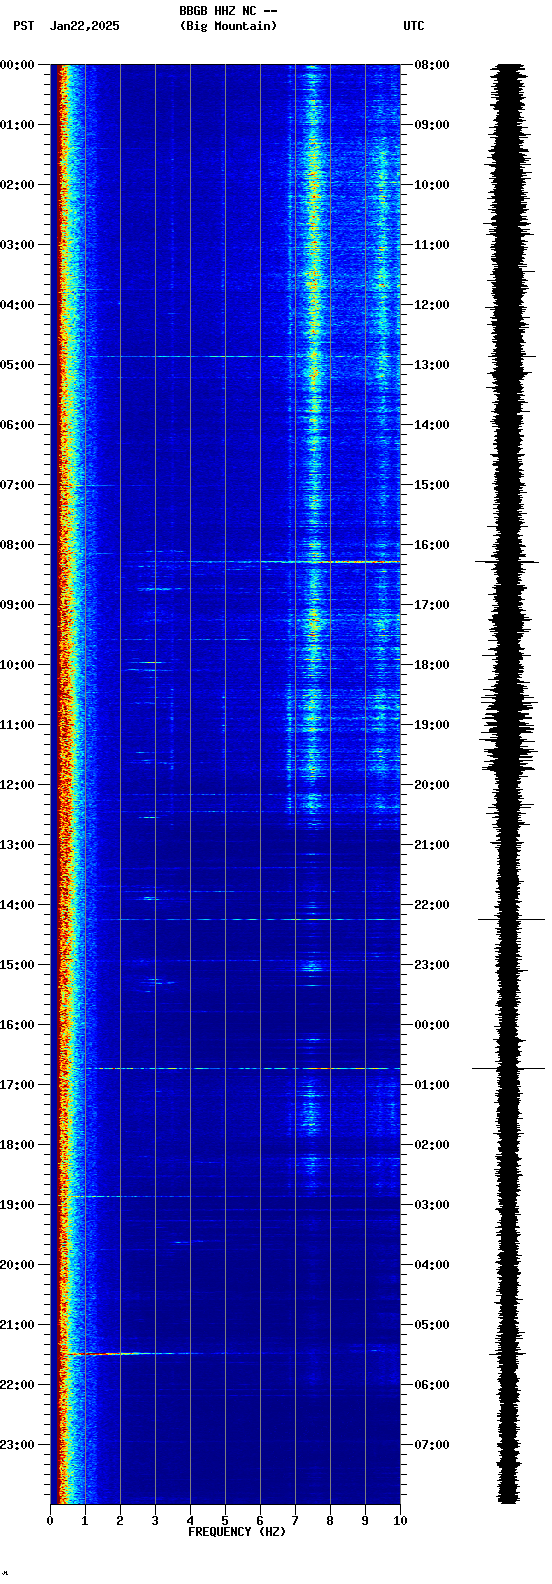The image size is (552, 1584).
Task: Click the UTC time label "06:00"
Action: tap(432, 1385)
